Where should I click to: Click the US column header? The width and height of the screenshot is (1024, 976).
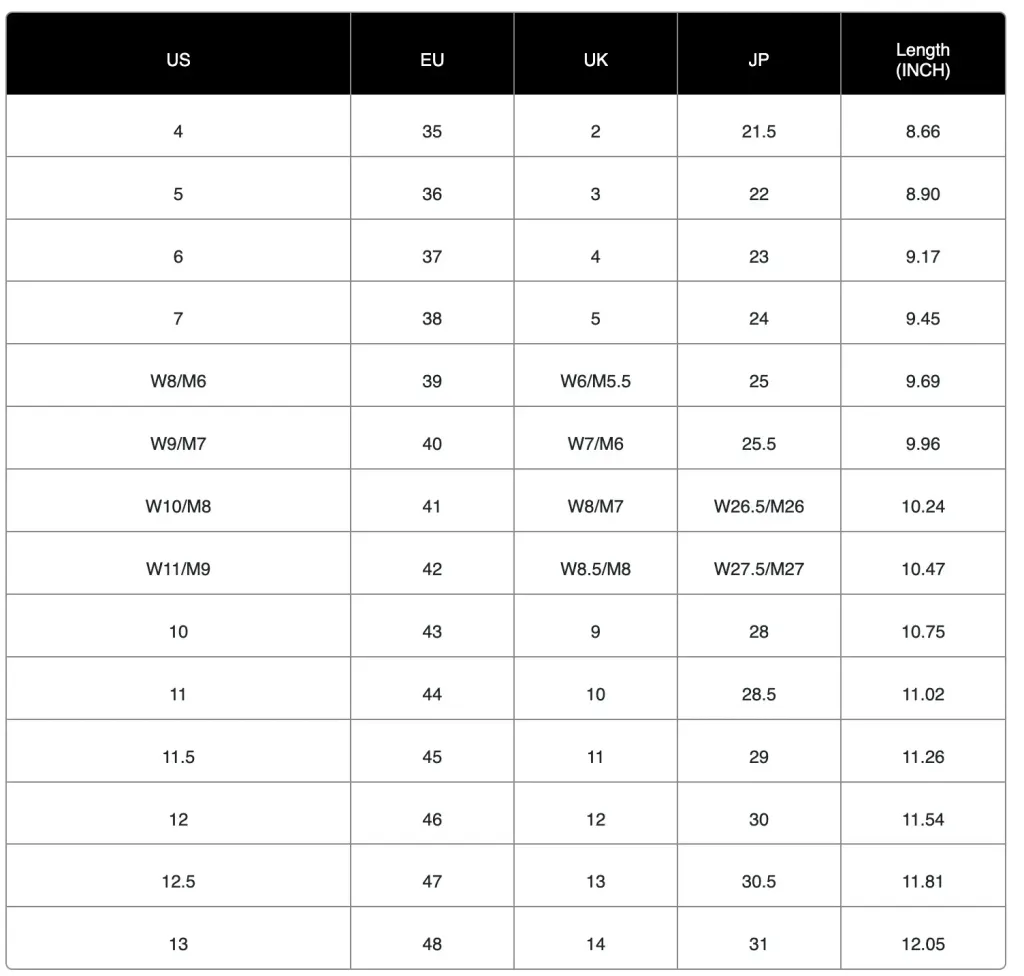(178, 60)
